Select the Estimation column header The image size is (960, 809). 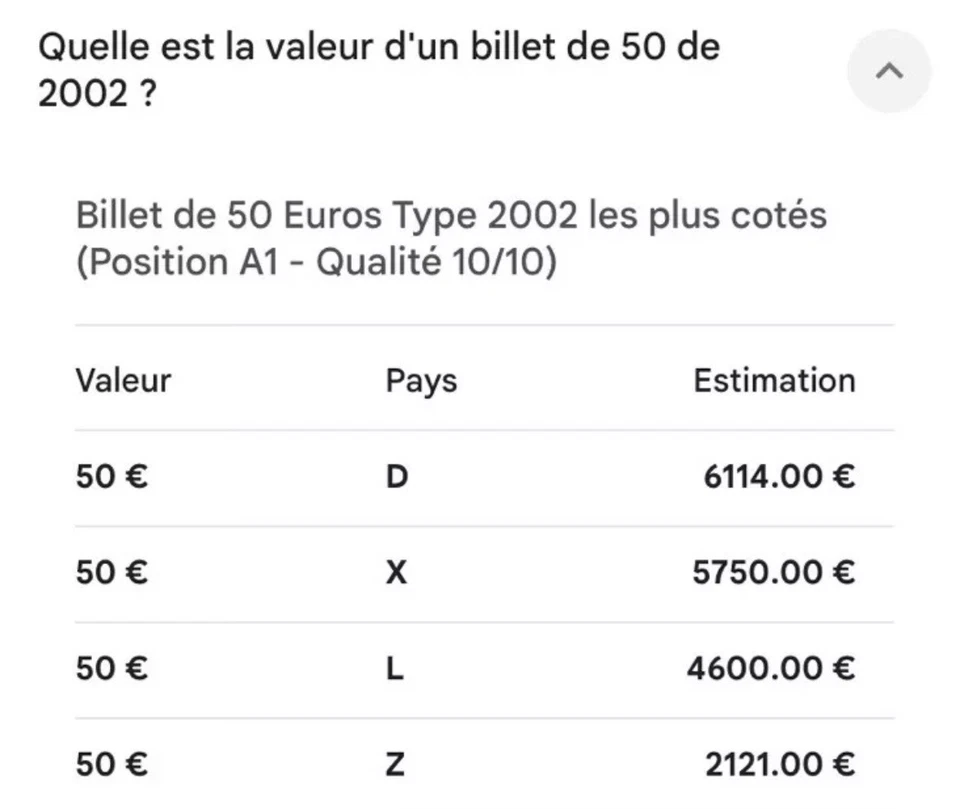[774, 380]
